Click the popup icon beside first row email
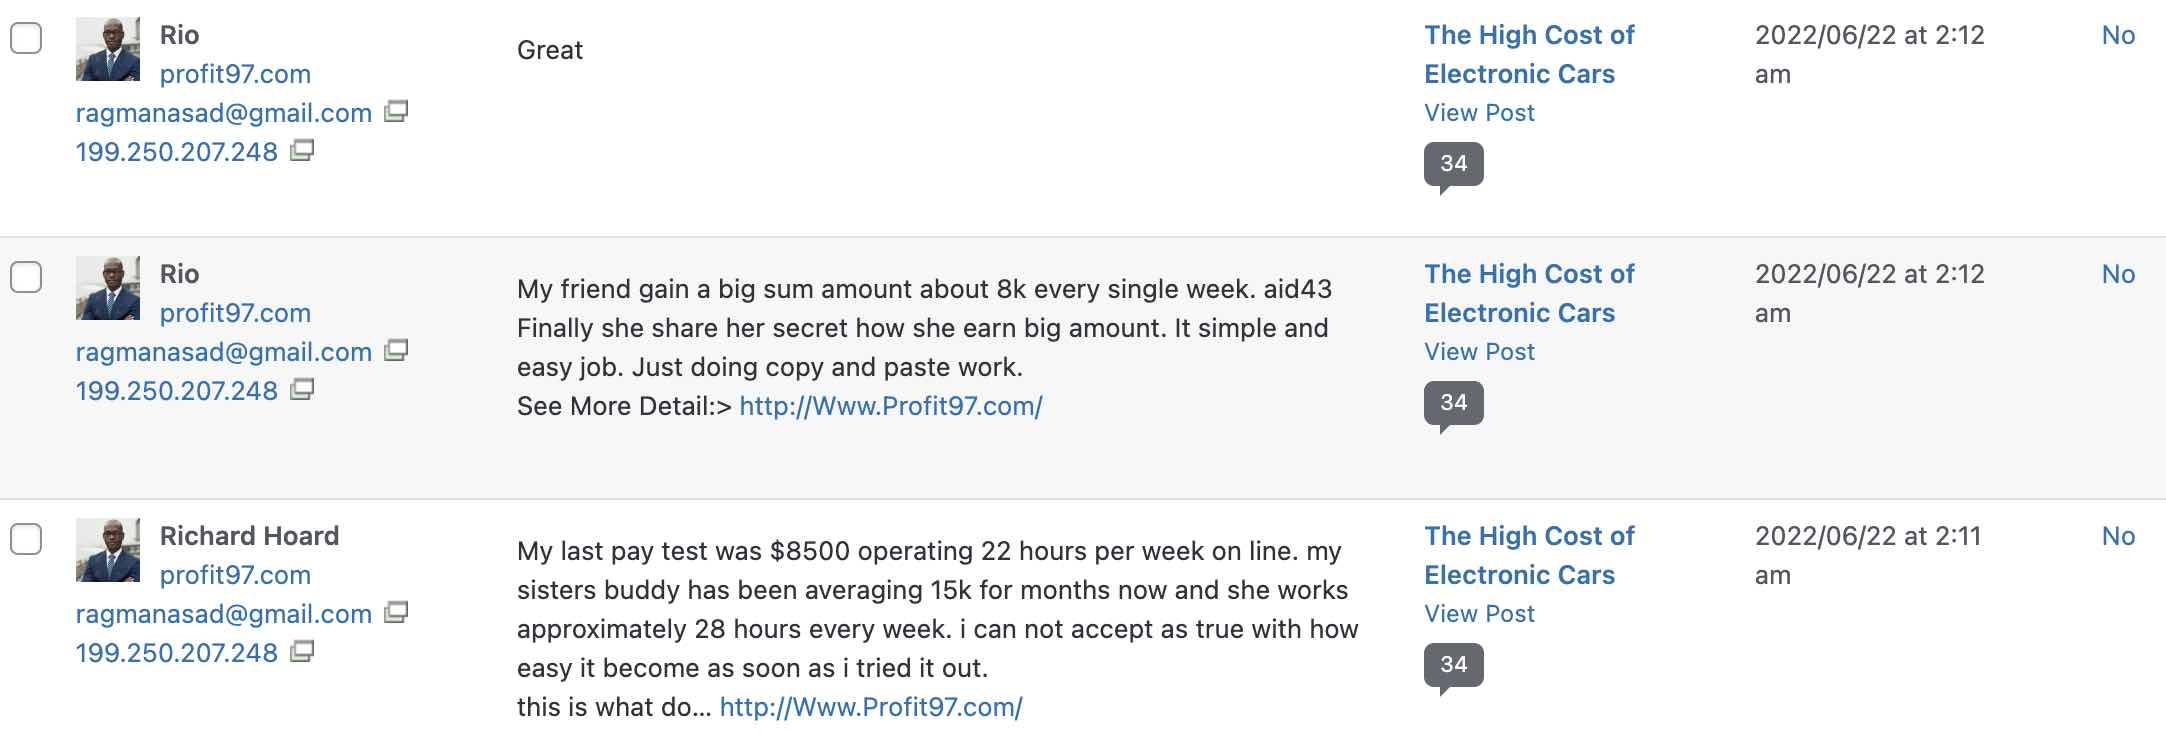 pos(396,112)
